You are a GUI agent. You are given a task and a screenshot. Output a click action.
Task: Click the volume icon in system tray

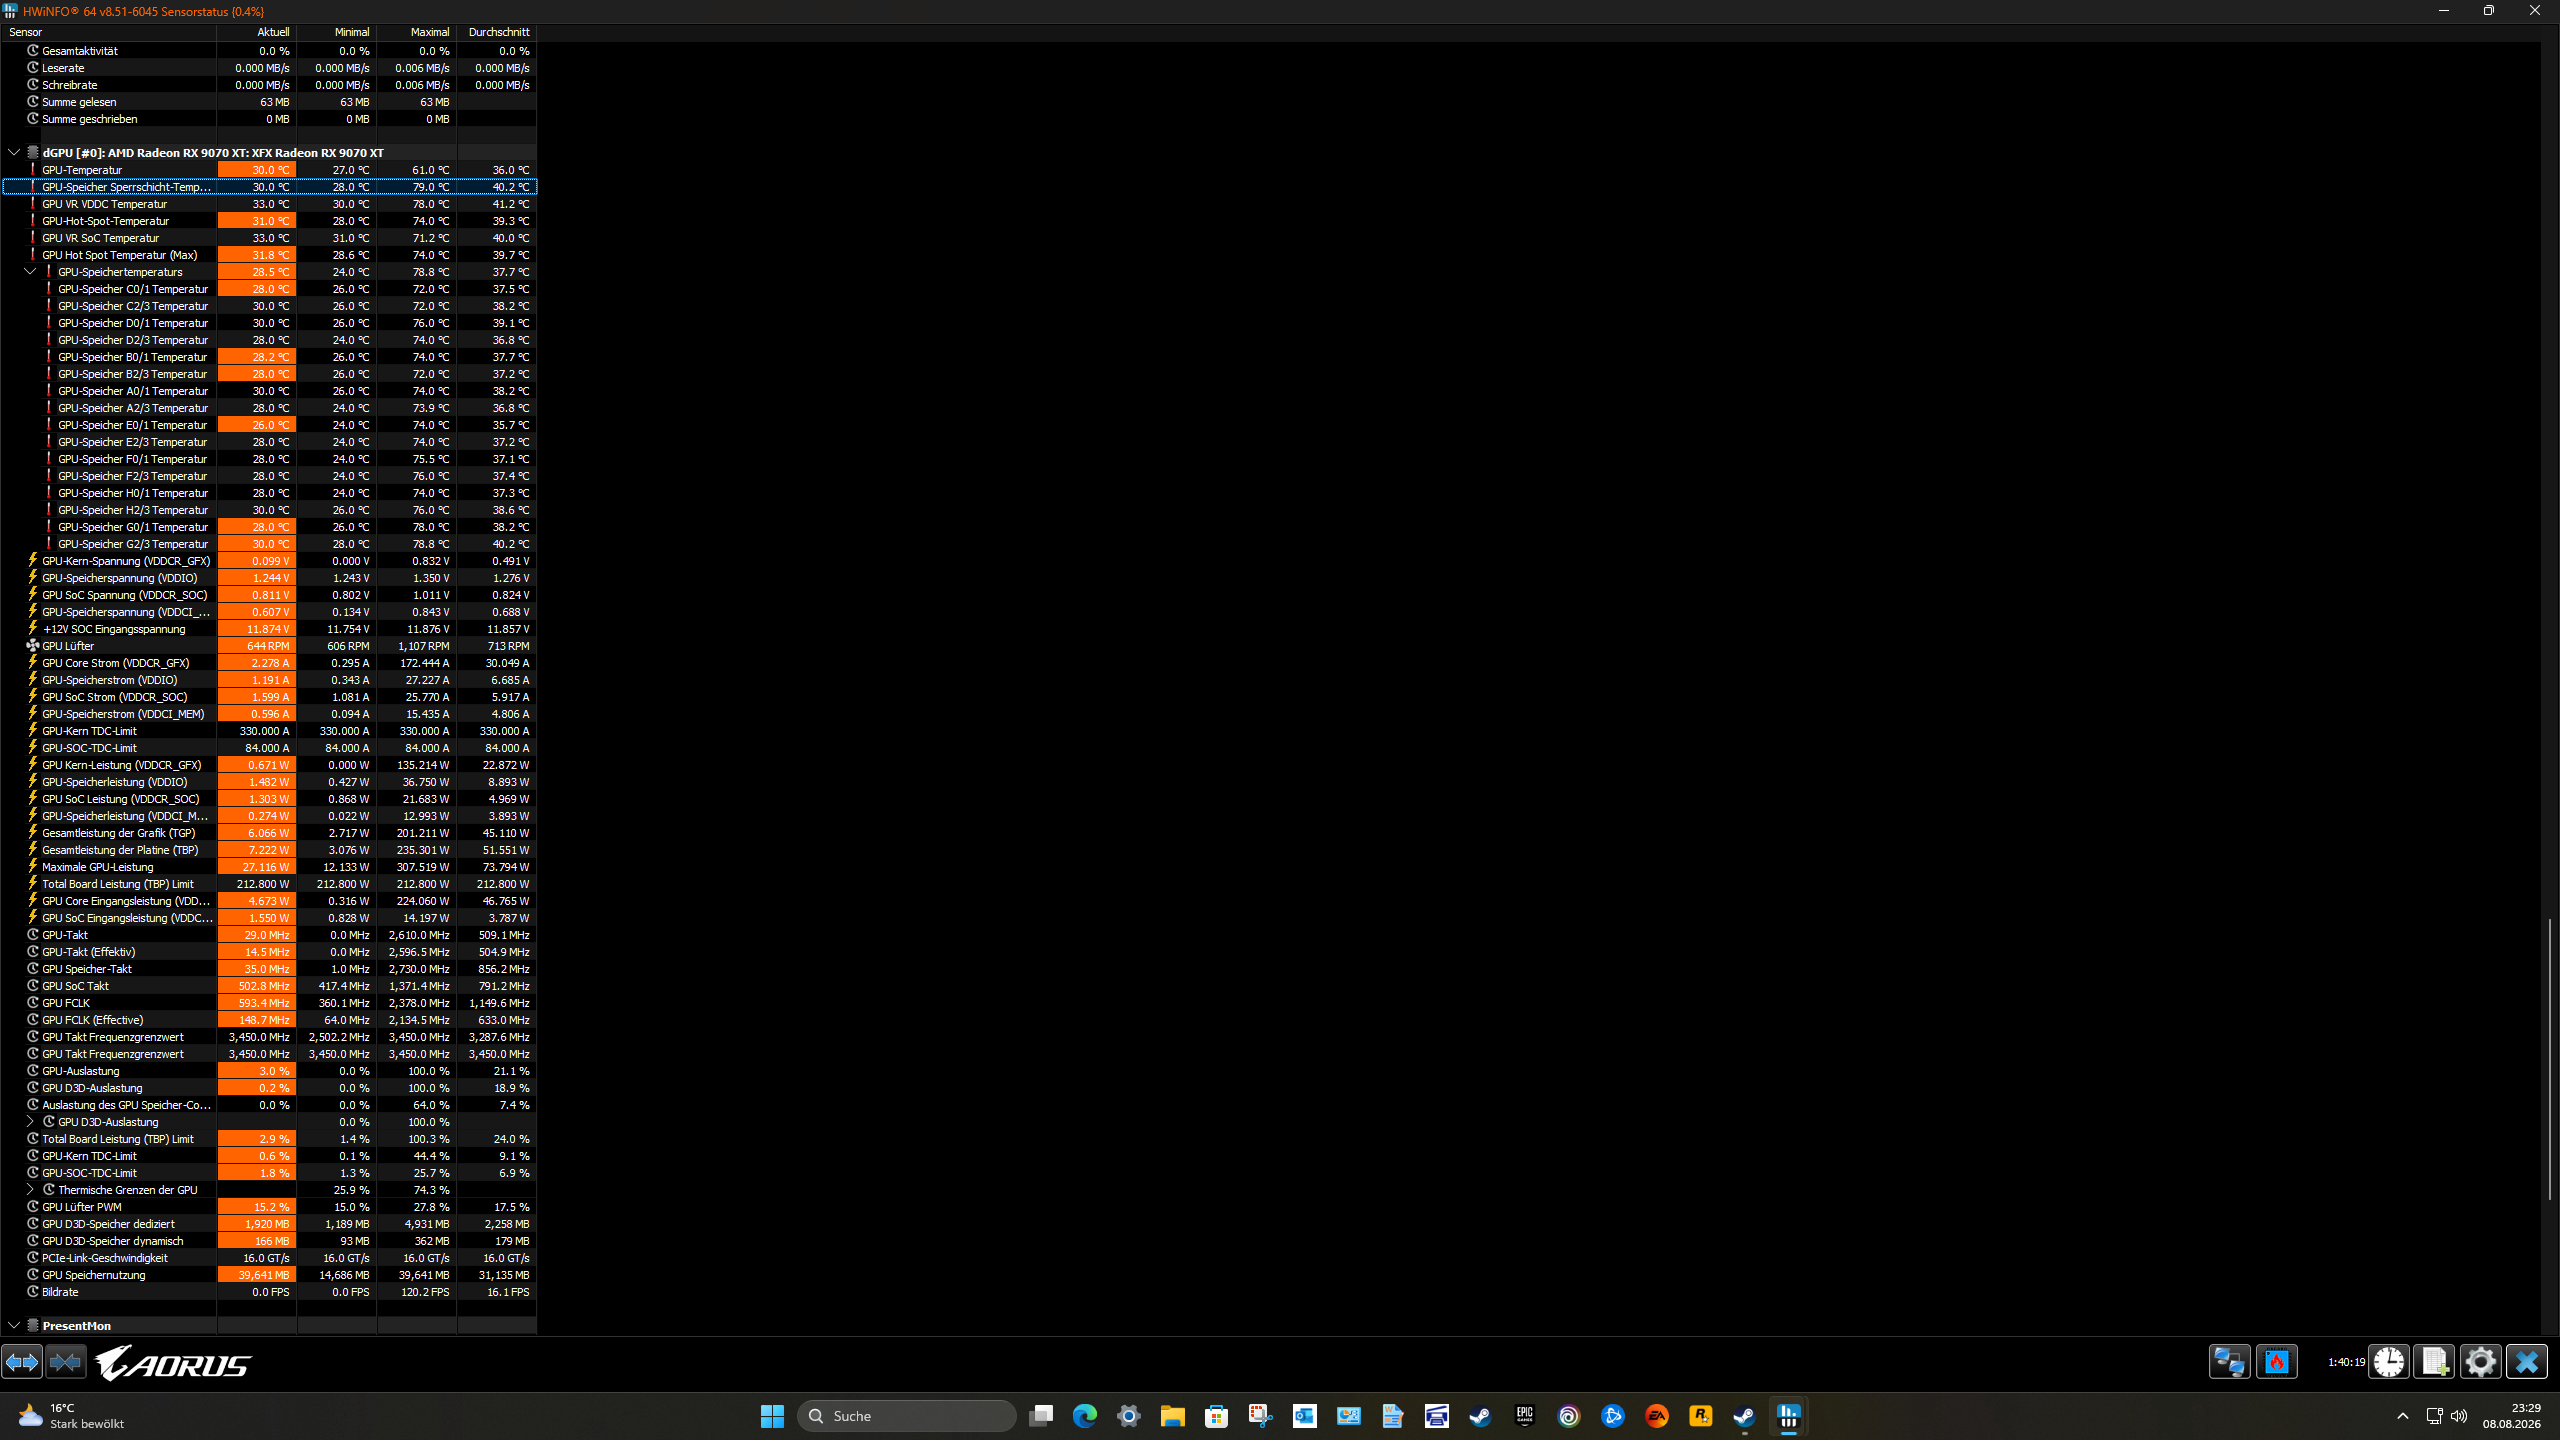[2459, 1416]
